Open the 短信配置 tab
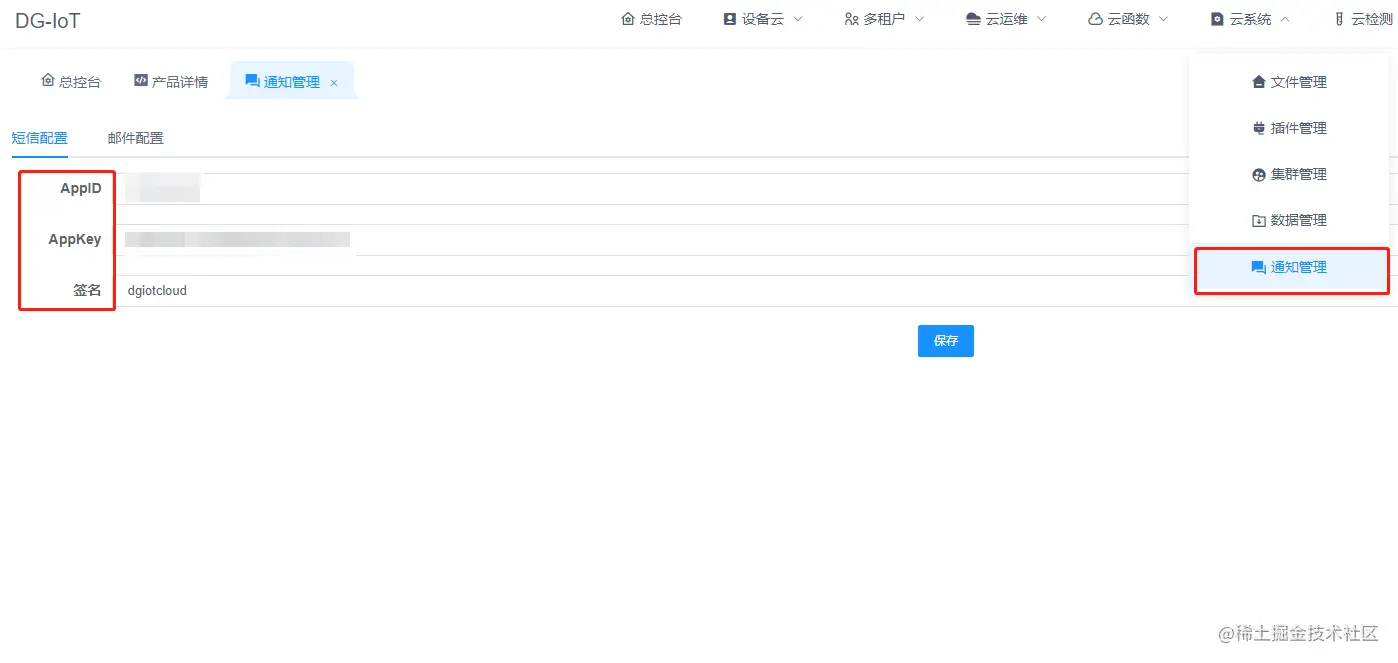Screen dimensions: 1398x663 tap(40, 138)
